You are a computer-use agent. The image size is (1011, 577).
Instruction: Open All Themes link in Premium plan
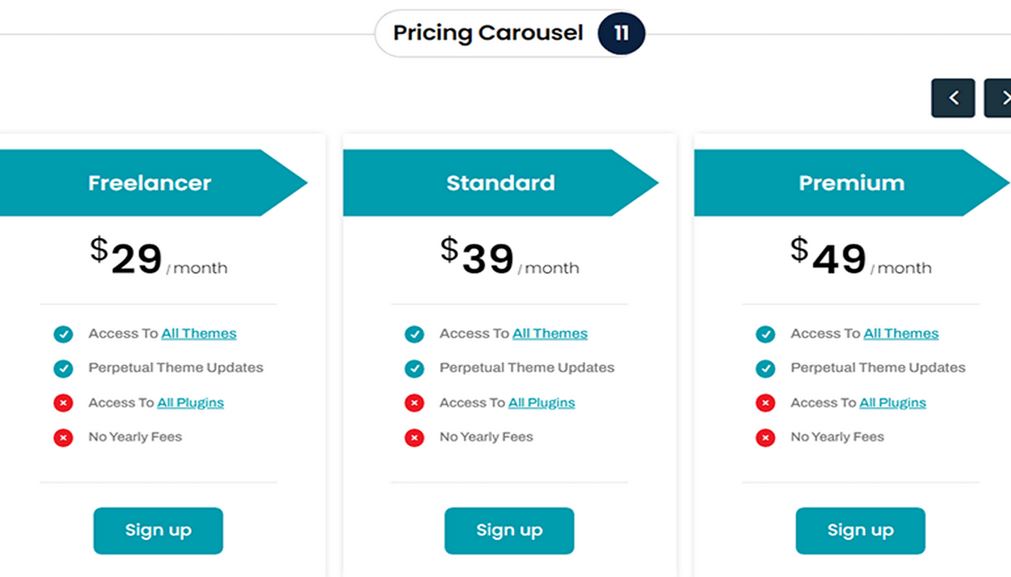coord(901,333)
